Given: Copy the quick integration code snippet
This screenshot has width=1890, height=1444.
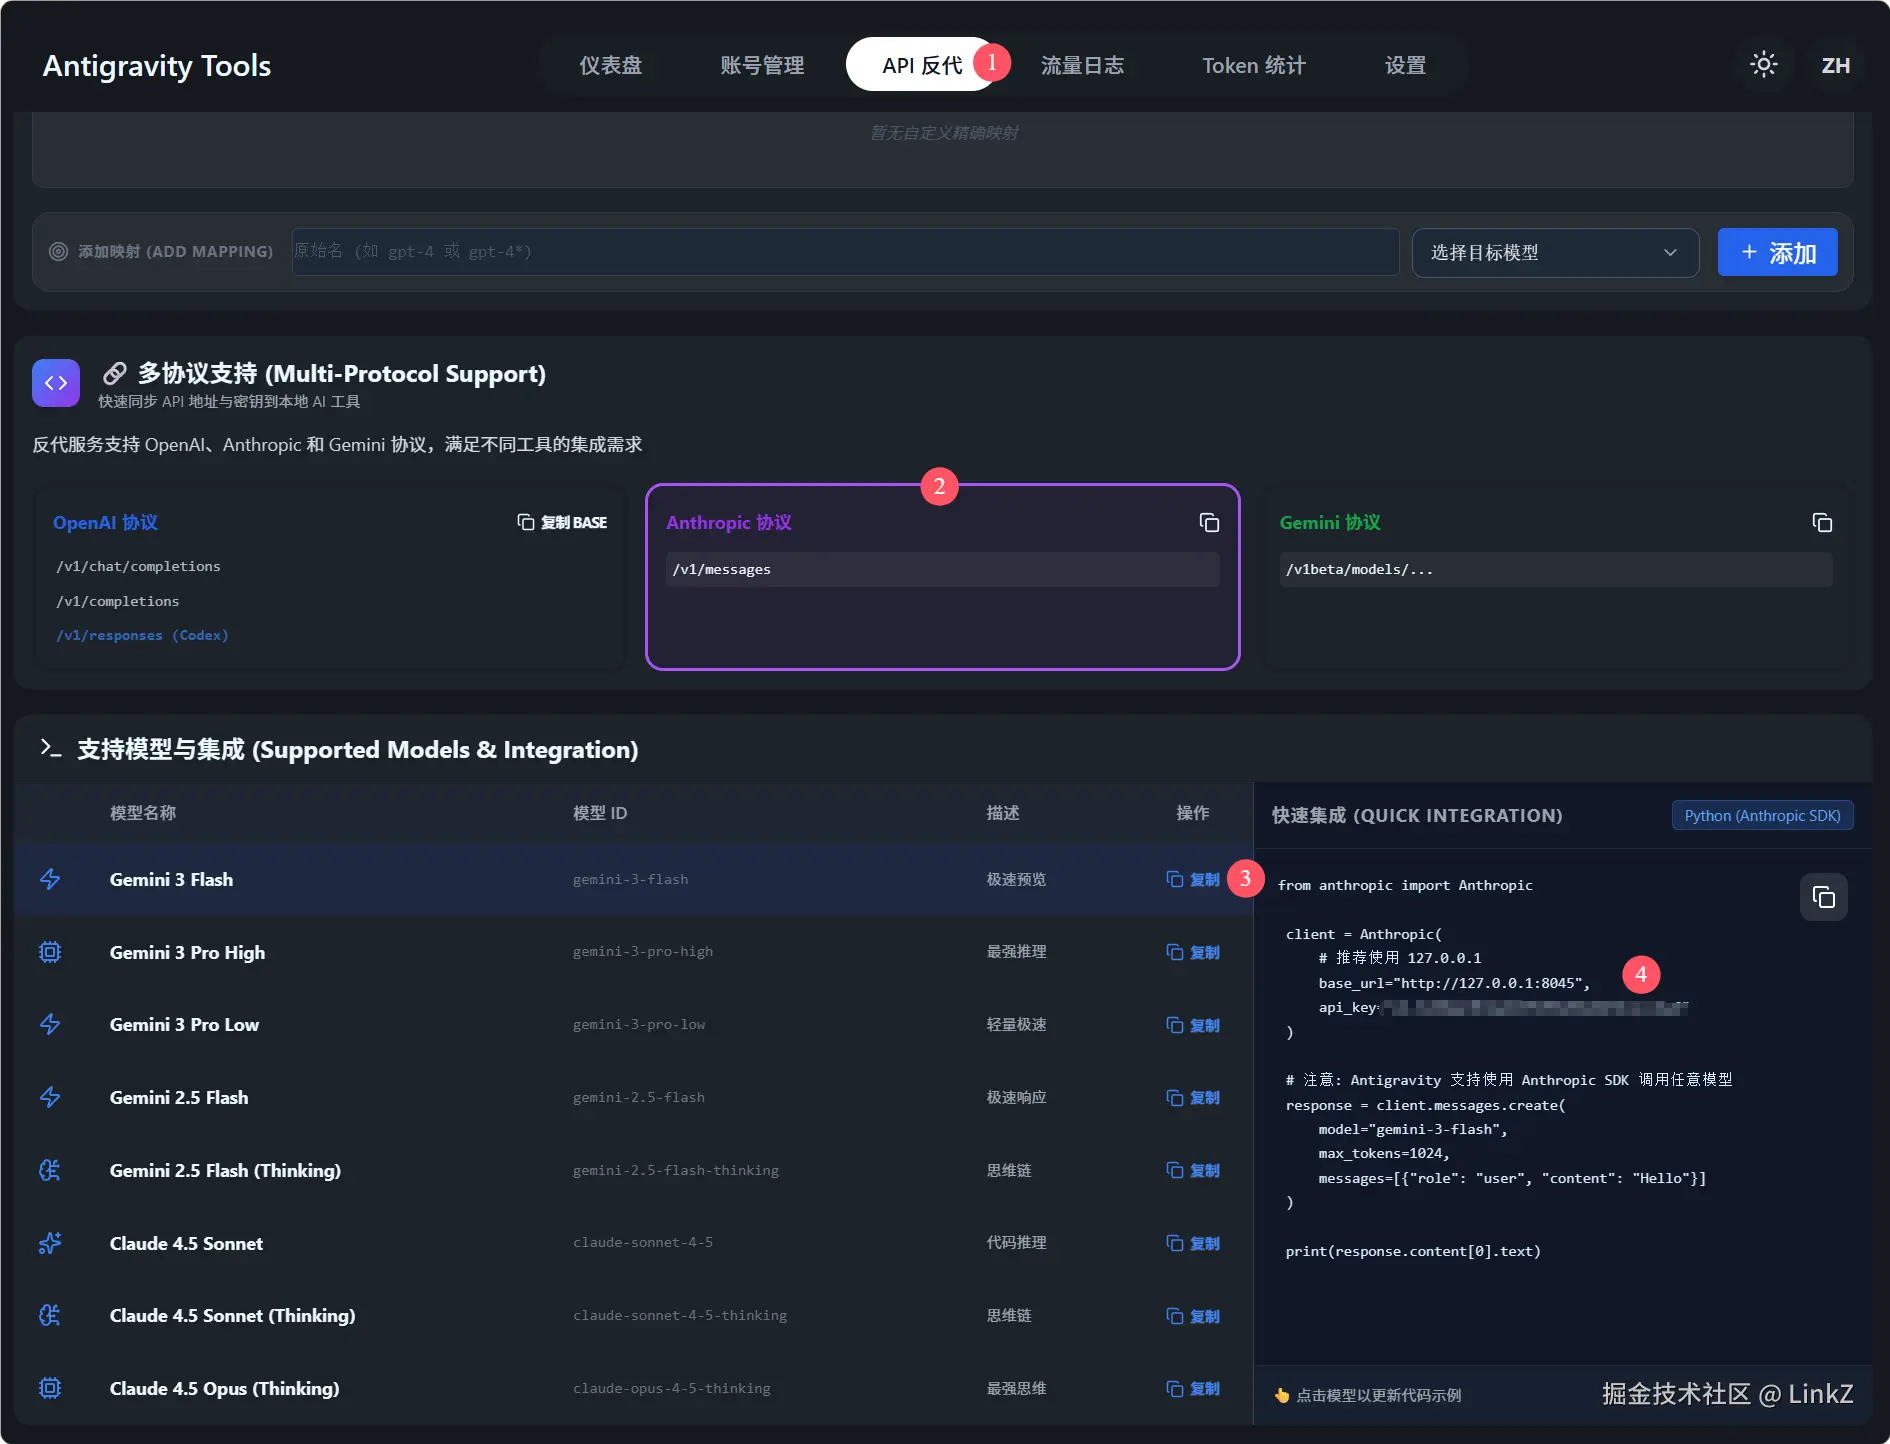Looking at the screenshot, I should [1823, 896].
